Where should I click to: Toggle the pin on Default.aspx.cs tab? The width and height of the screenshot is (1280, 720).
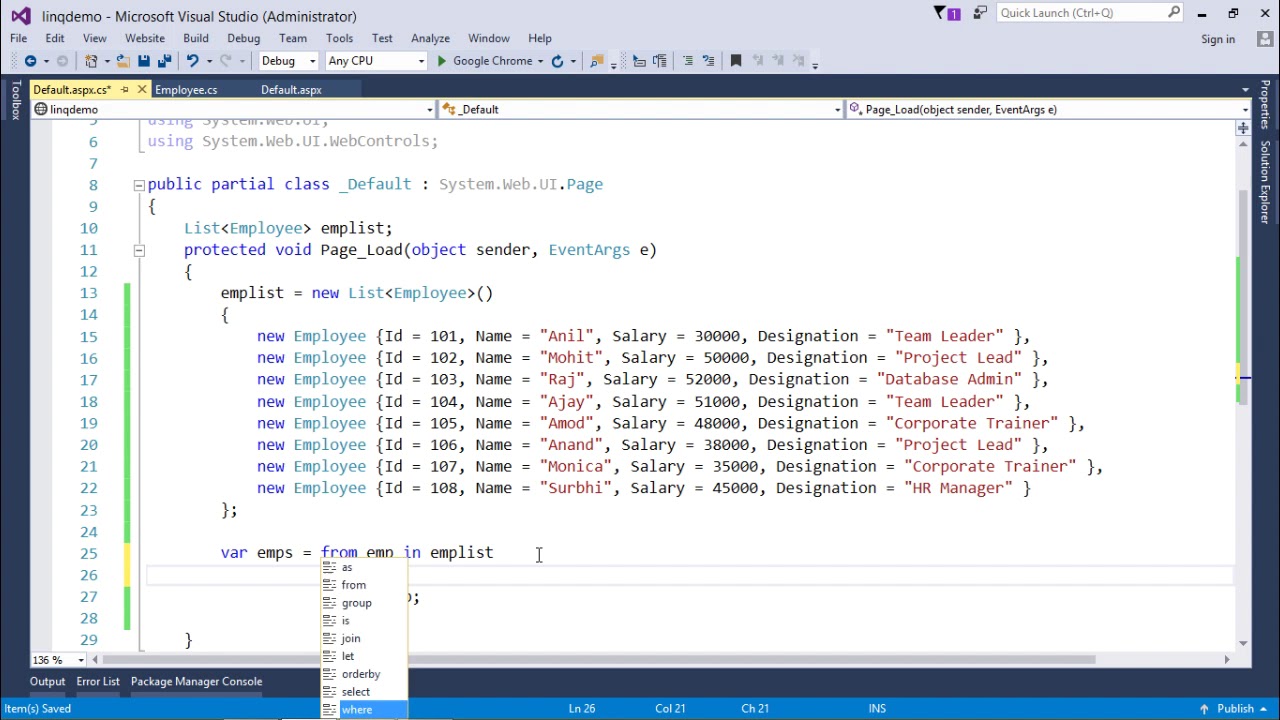125,90
